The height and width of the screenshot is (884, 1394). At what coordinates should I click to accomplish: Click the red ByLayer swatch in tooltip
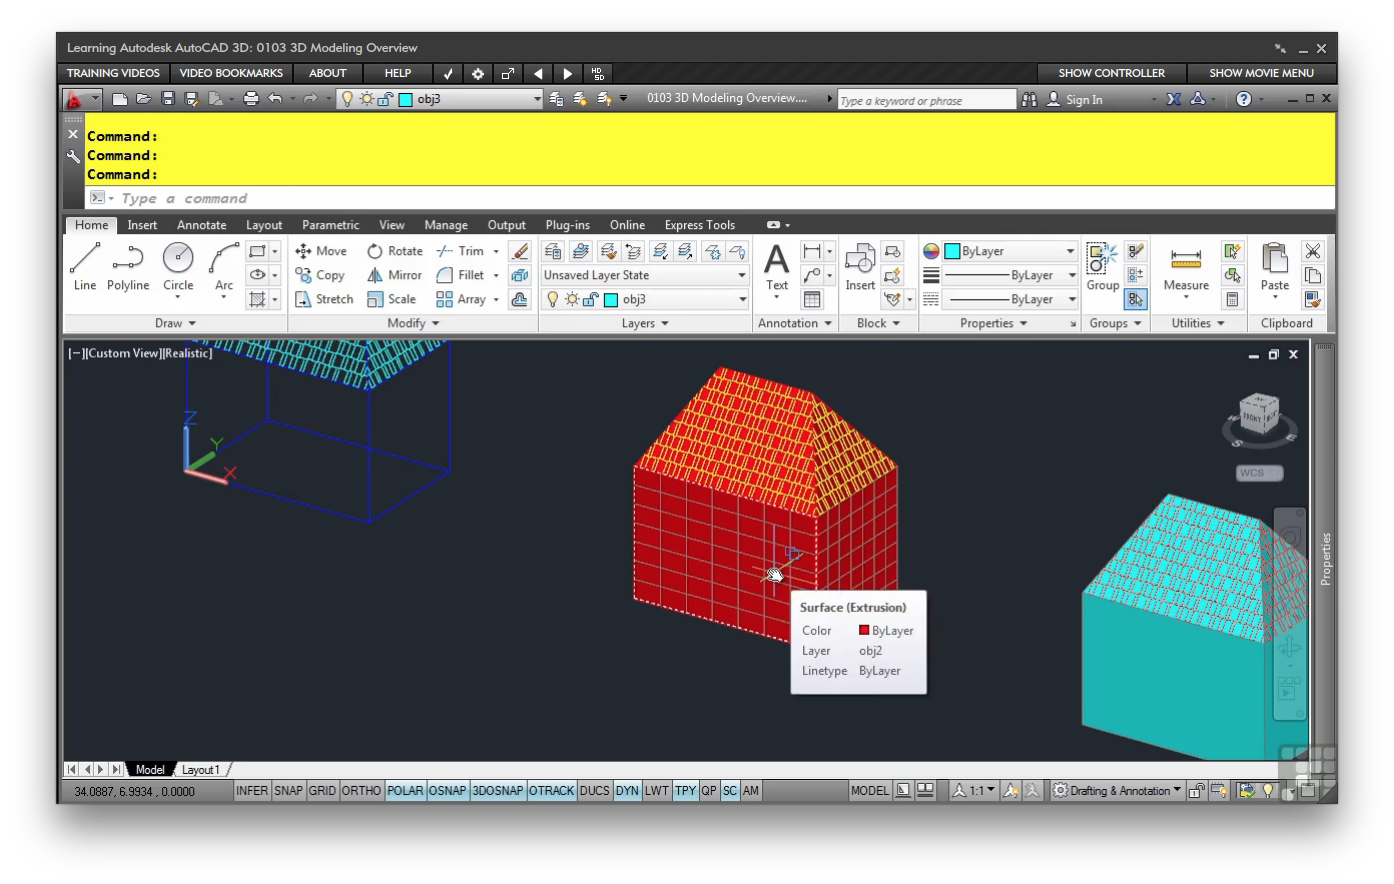tap(864, 630)
